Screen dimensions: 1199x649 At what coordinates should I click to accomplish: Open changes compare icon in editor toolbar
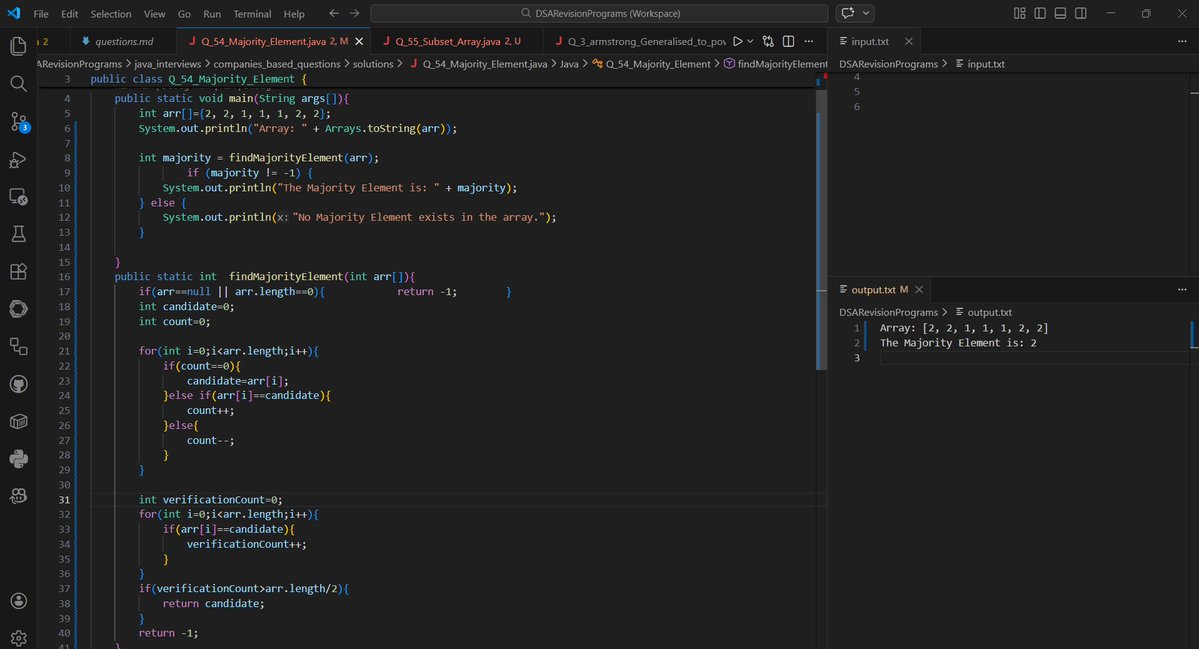pos(768,41)
